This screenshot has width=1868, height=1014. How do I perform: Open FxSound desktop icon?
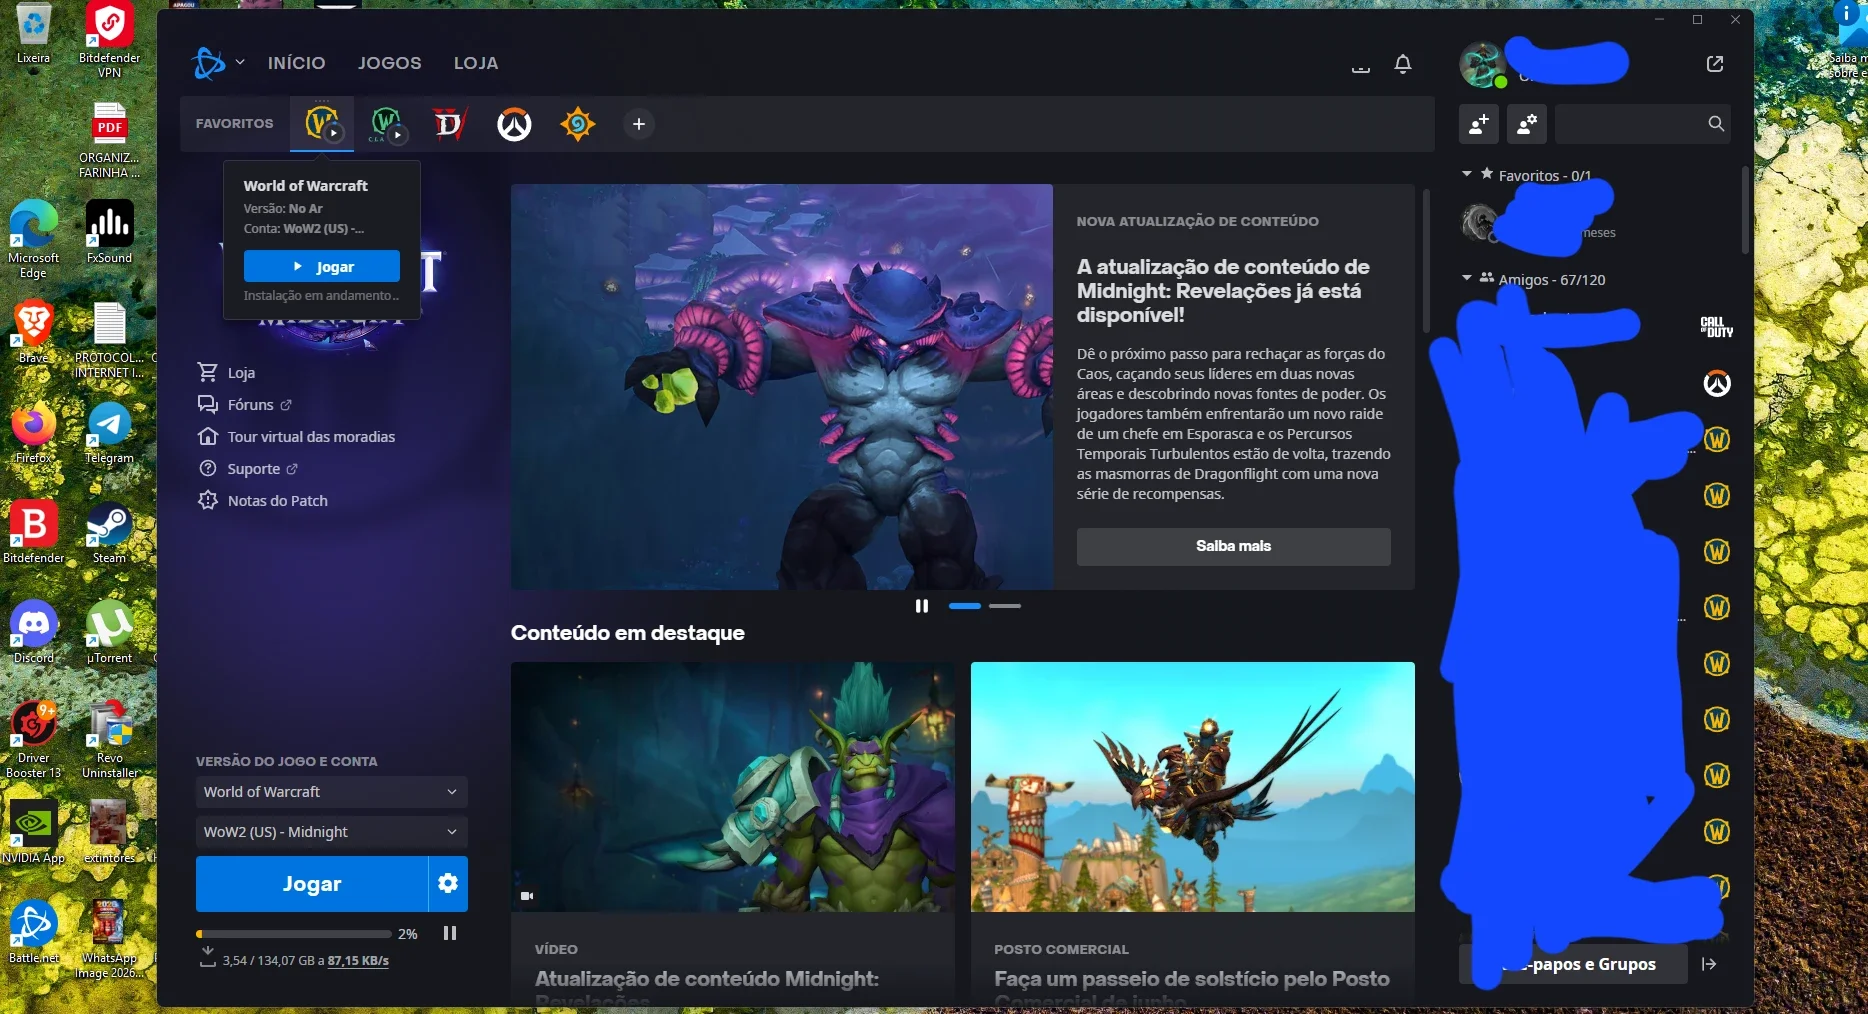[109, 231]
